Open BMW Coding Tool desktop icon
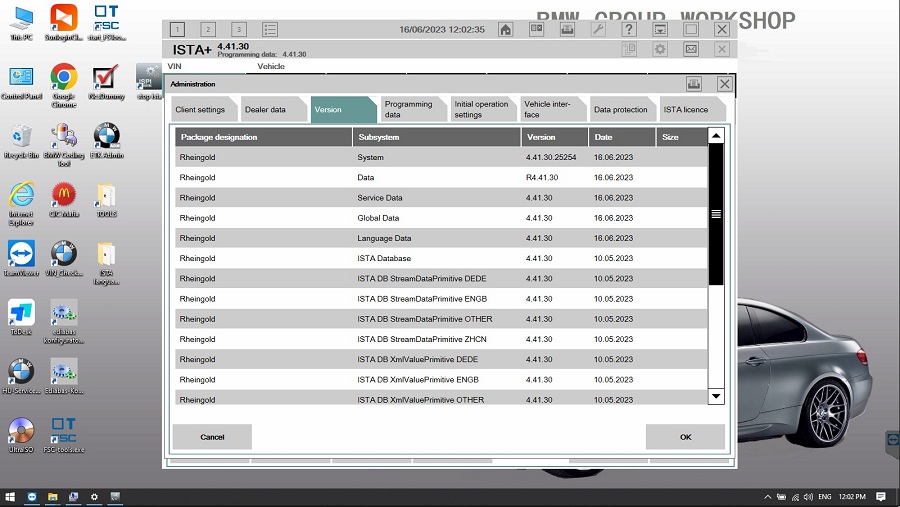 [64, 145]
